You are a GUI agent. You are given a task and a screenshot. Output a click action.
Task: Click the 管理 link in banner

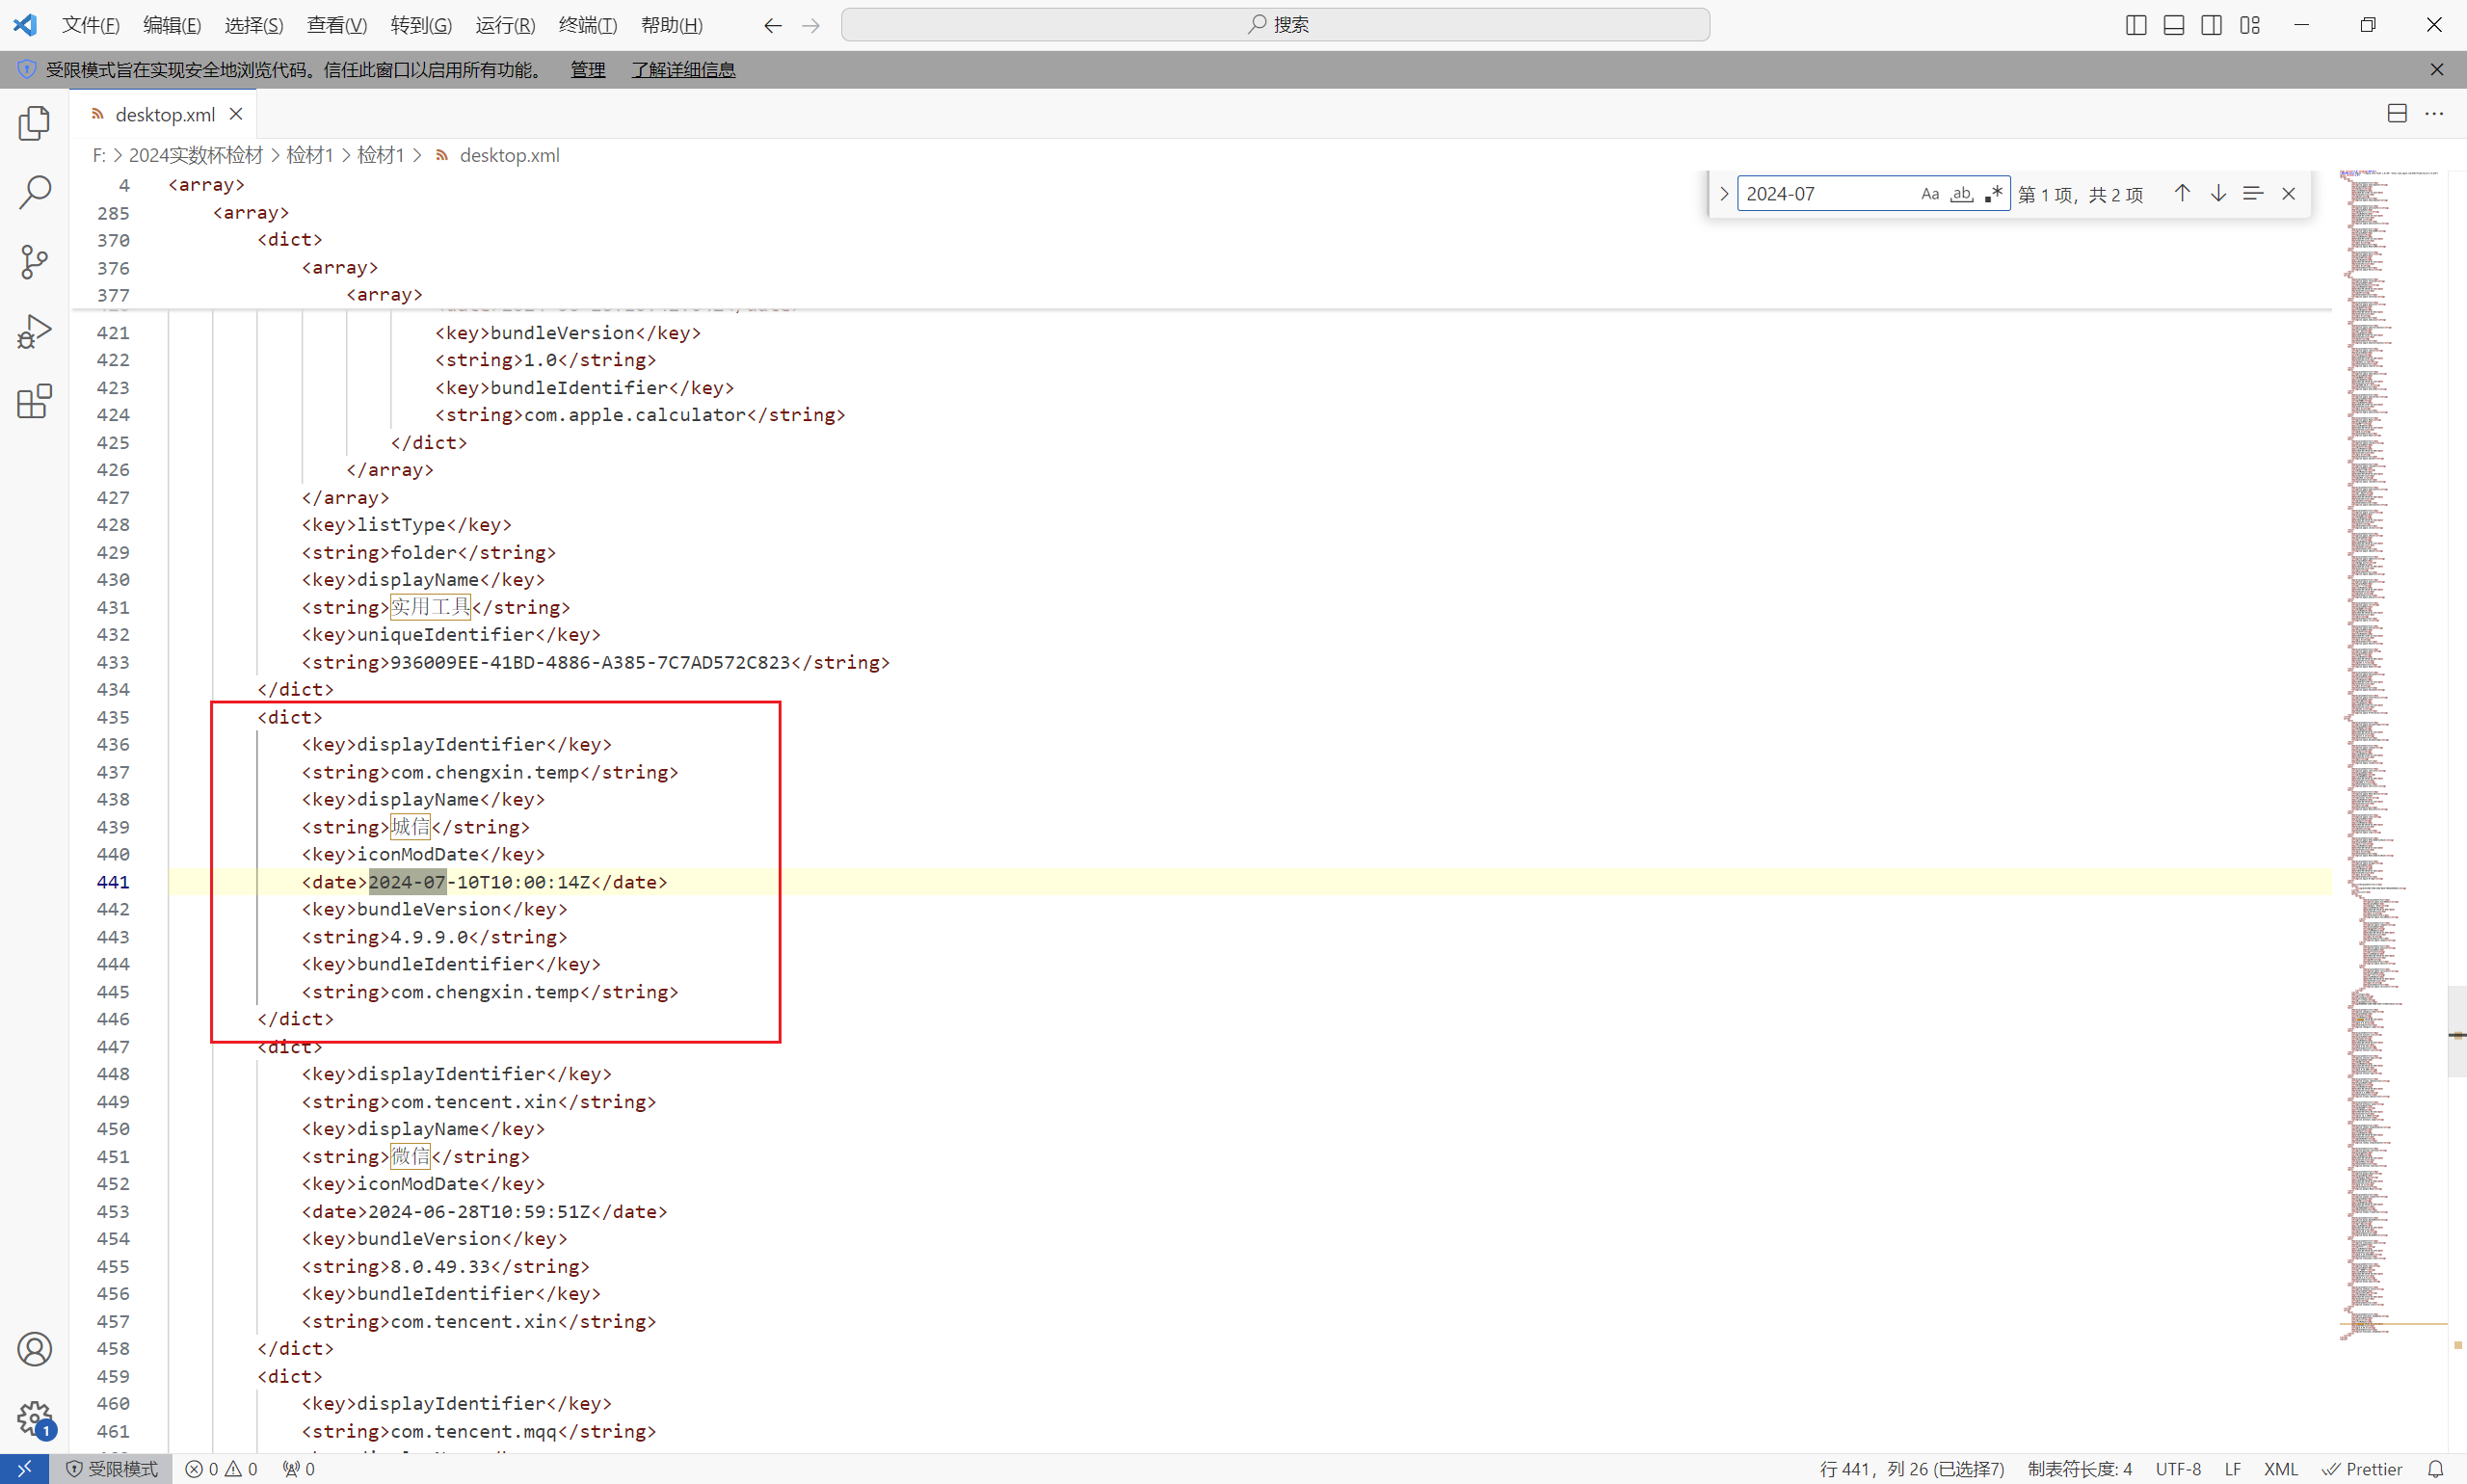coord(588,69)
